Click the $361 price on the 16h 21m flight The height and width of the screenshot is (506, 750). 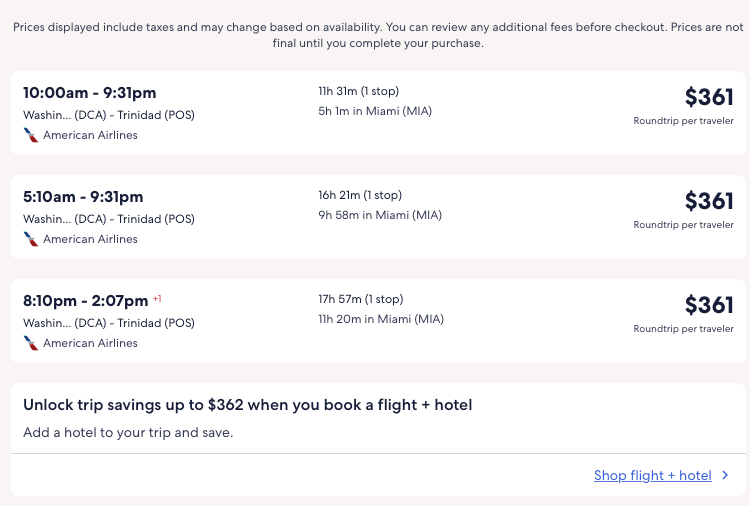point(709,201)
